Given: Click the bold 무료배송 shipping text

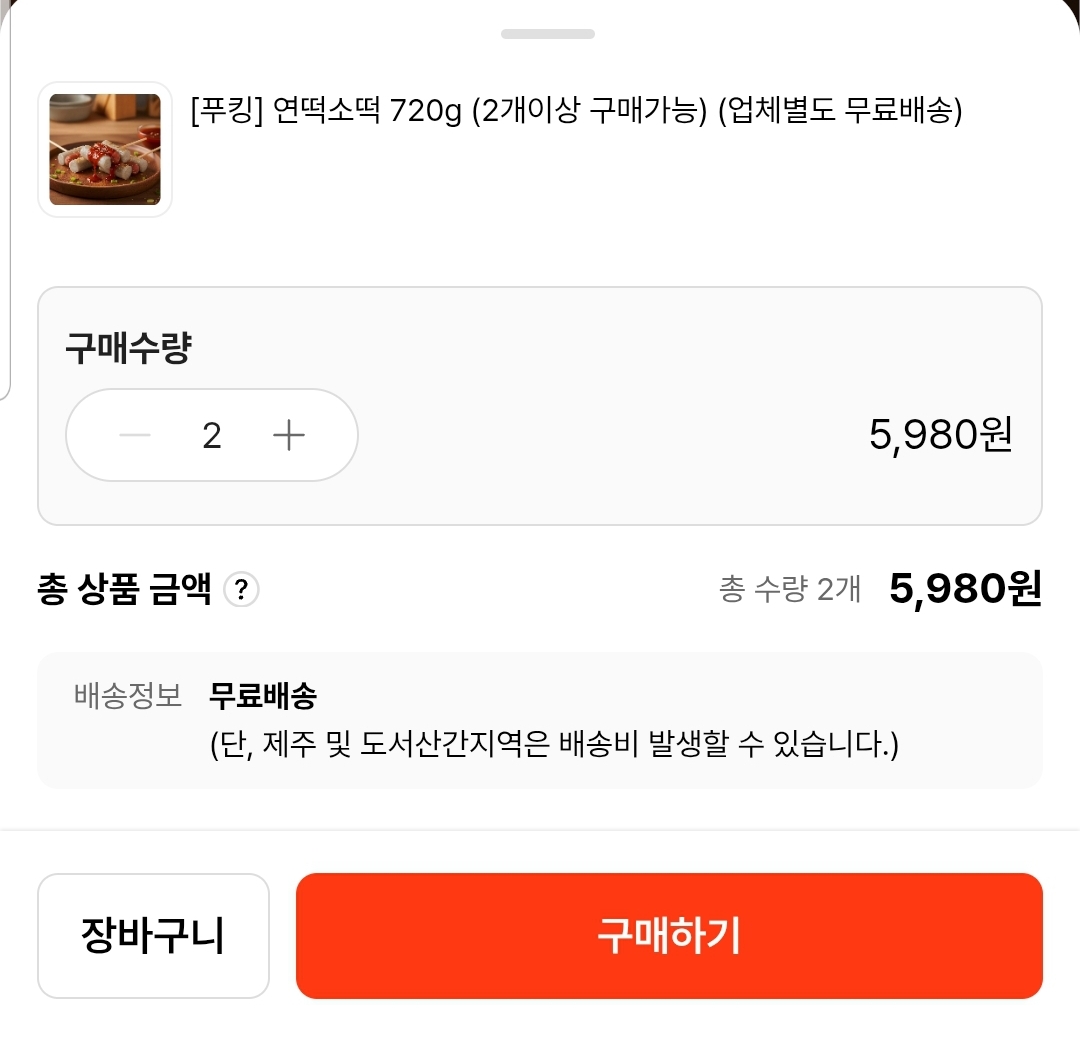Looking at the screenshot, I should (x=263, y=696).
